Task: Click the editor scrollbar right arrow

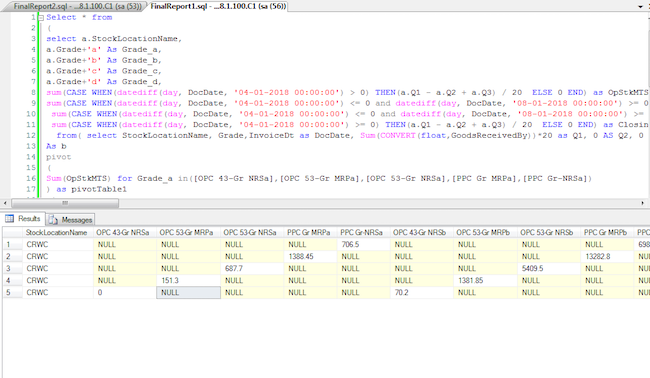Action: pyautogui.click(x=643, y=203)
